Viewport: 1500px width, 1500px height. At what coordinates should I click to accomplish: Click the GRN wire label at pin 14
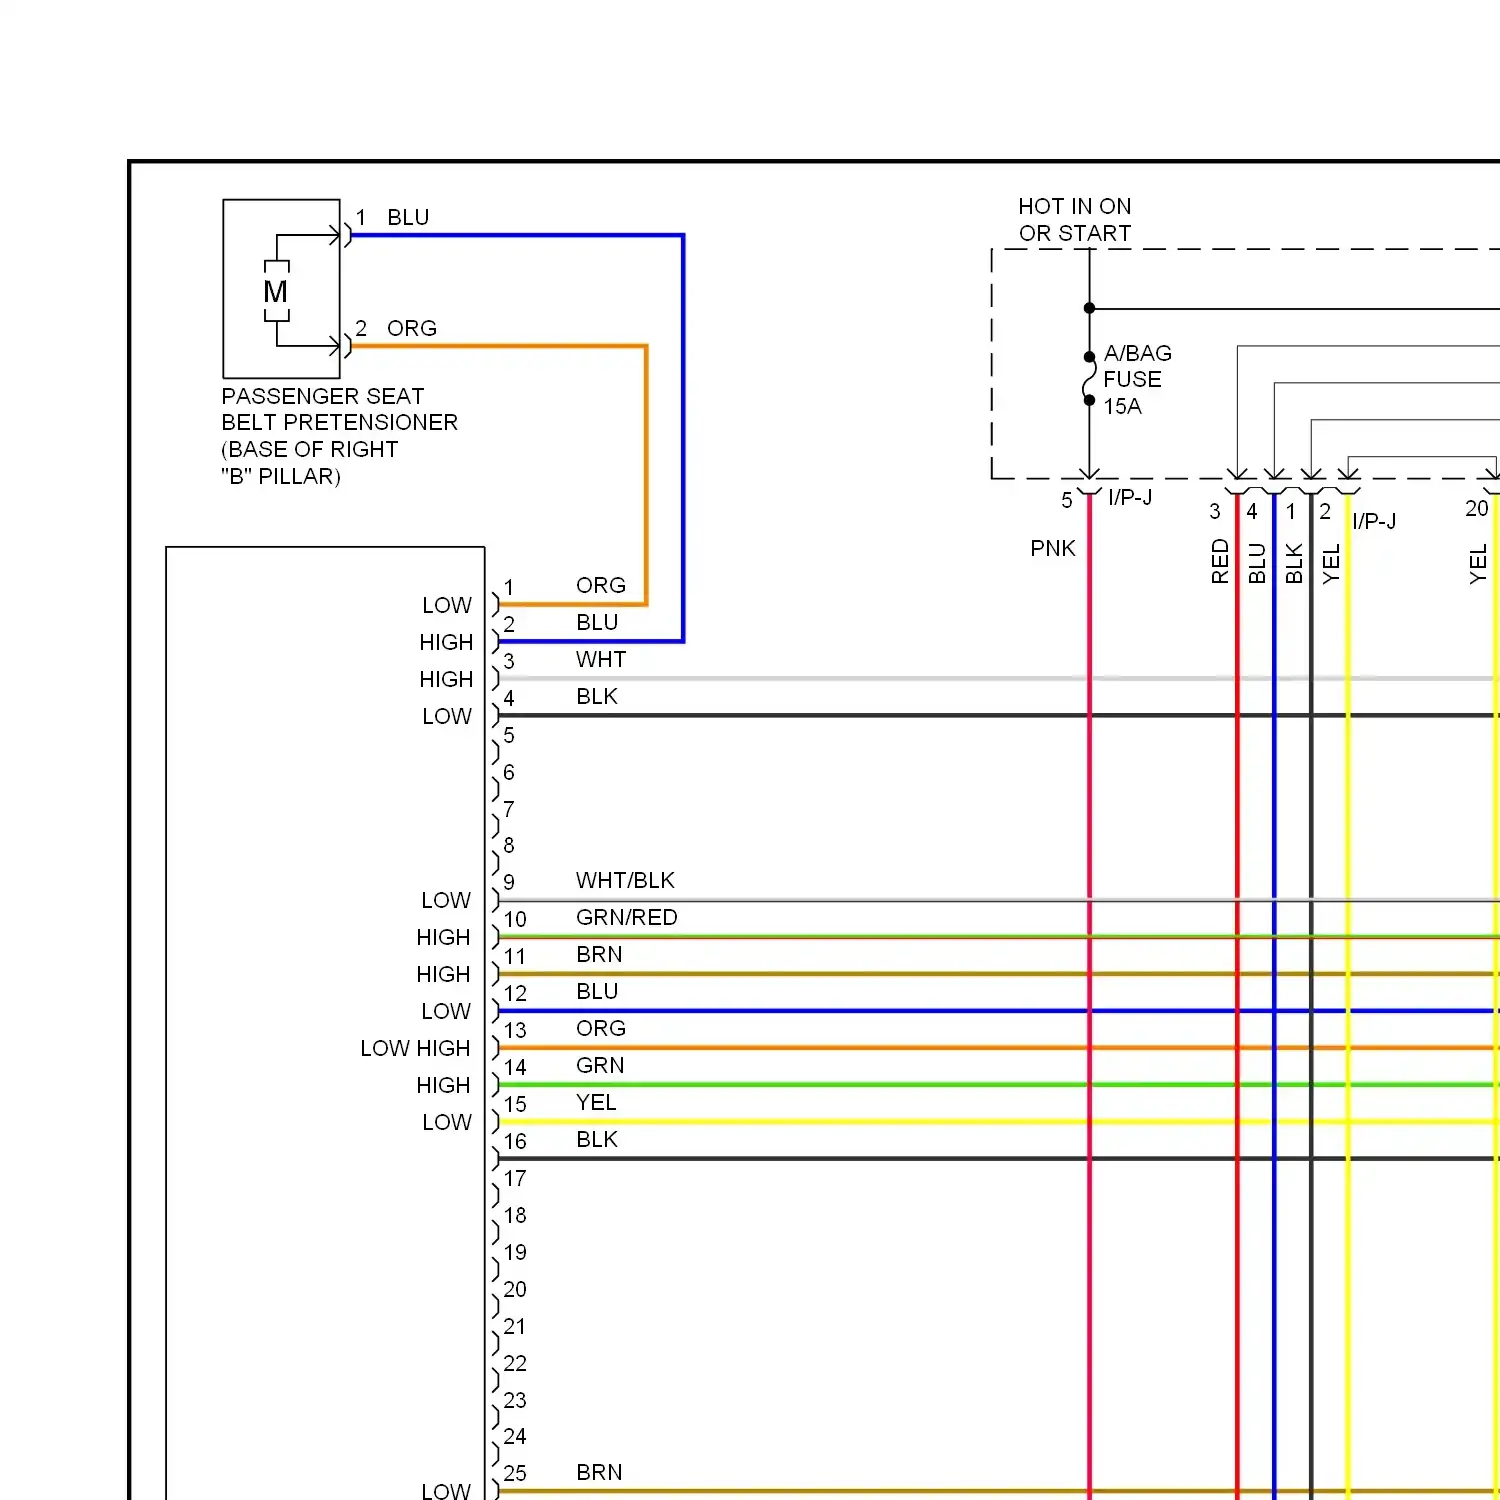(600, 1065)
